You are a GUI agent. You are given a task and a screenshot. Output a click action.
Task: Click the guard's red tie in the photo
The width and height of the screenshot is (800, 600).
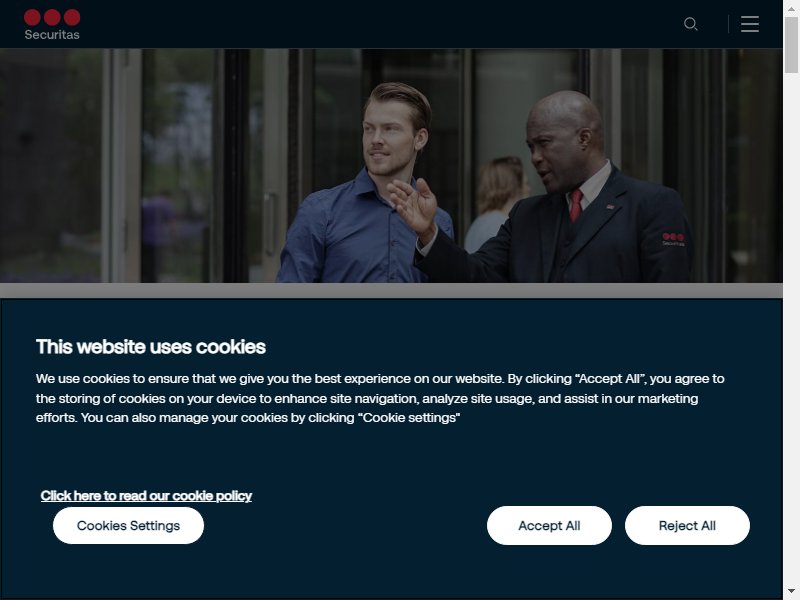[x=576, y=205]
